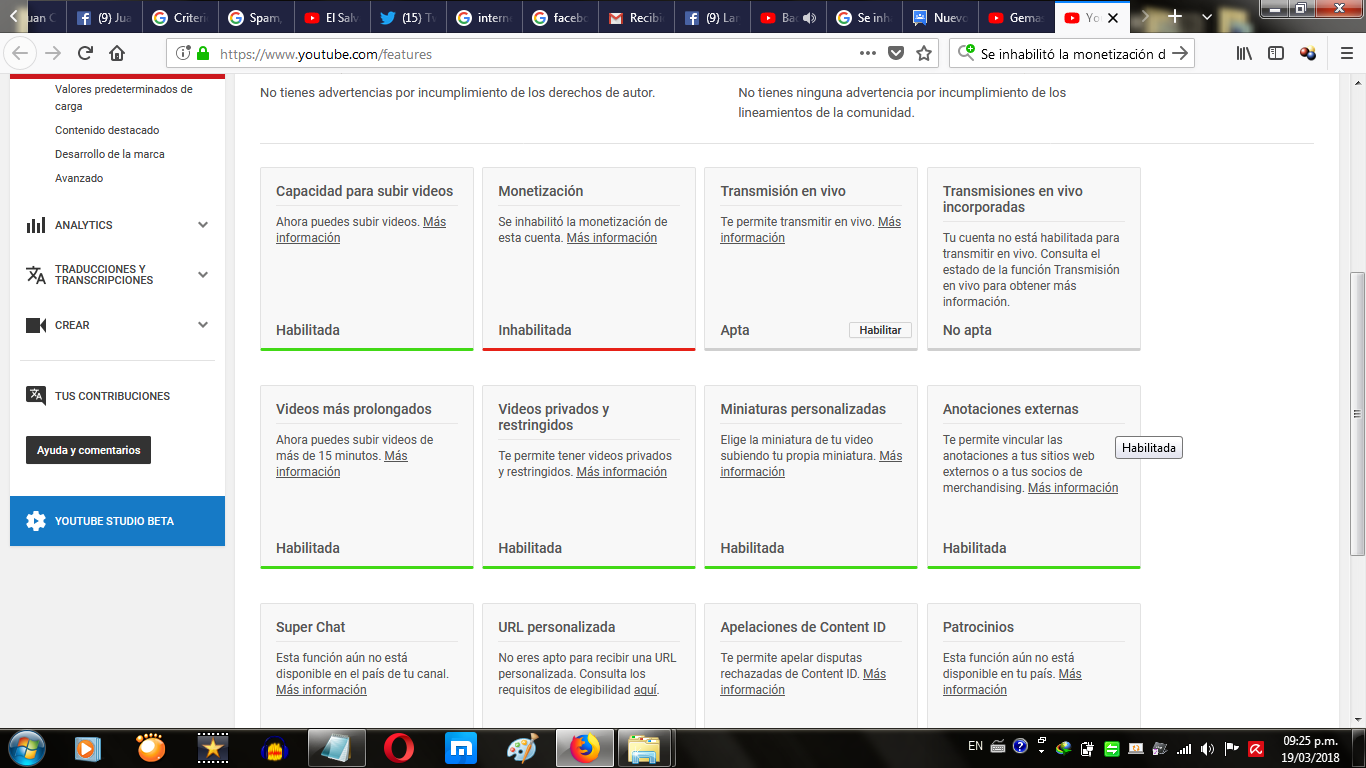Open 'Más información' under Videos privados y restringidos
This screenshot has width=1366, height=768.
click(621, 472)
